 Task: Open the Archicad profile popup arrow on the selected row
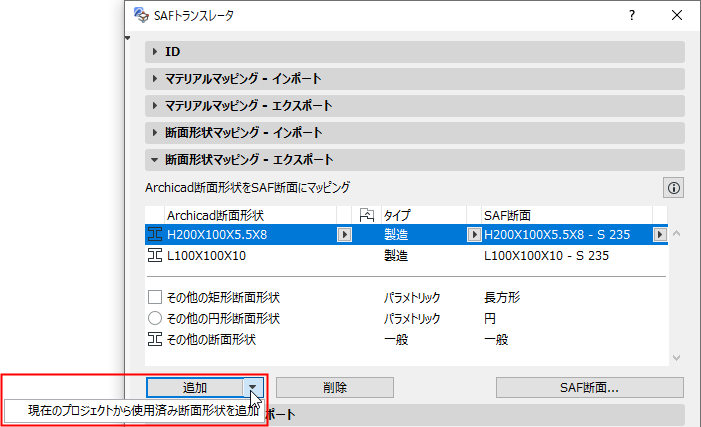pos(344,234)
